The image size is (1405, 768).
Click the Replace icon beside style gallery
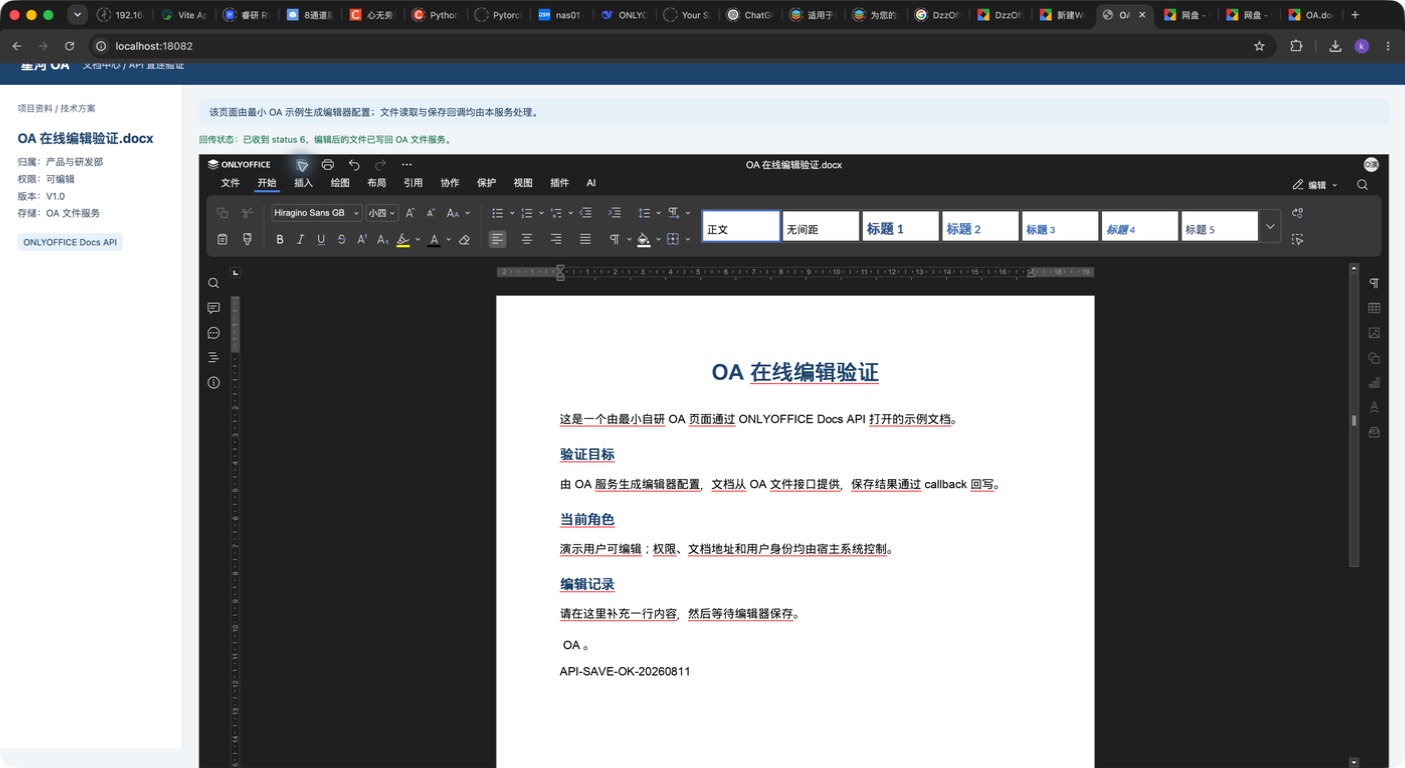pos(1297,213)
